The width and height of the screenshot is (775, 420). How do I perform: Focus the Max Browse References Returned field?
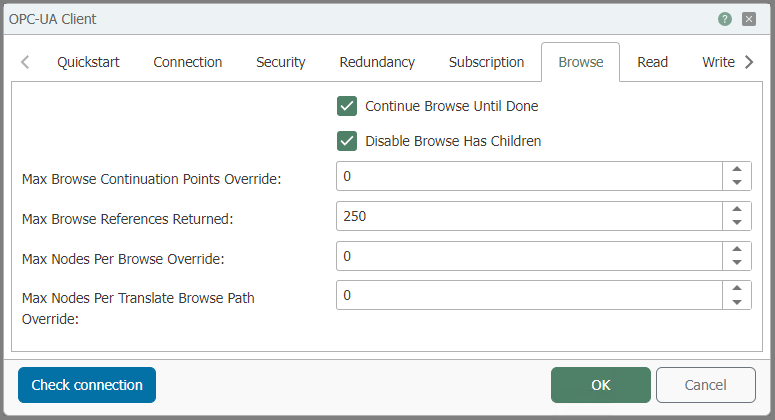click(x=528, y=216)
